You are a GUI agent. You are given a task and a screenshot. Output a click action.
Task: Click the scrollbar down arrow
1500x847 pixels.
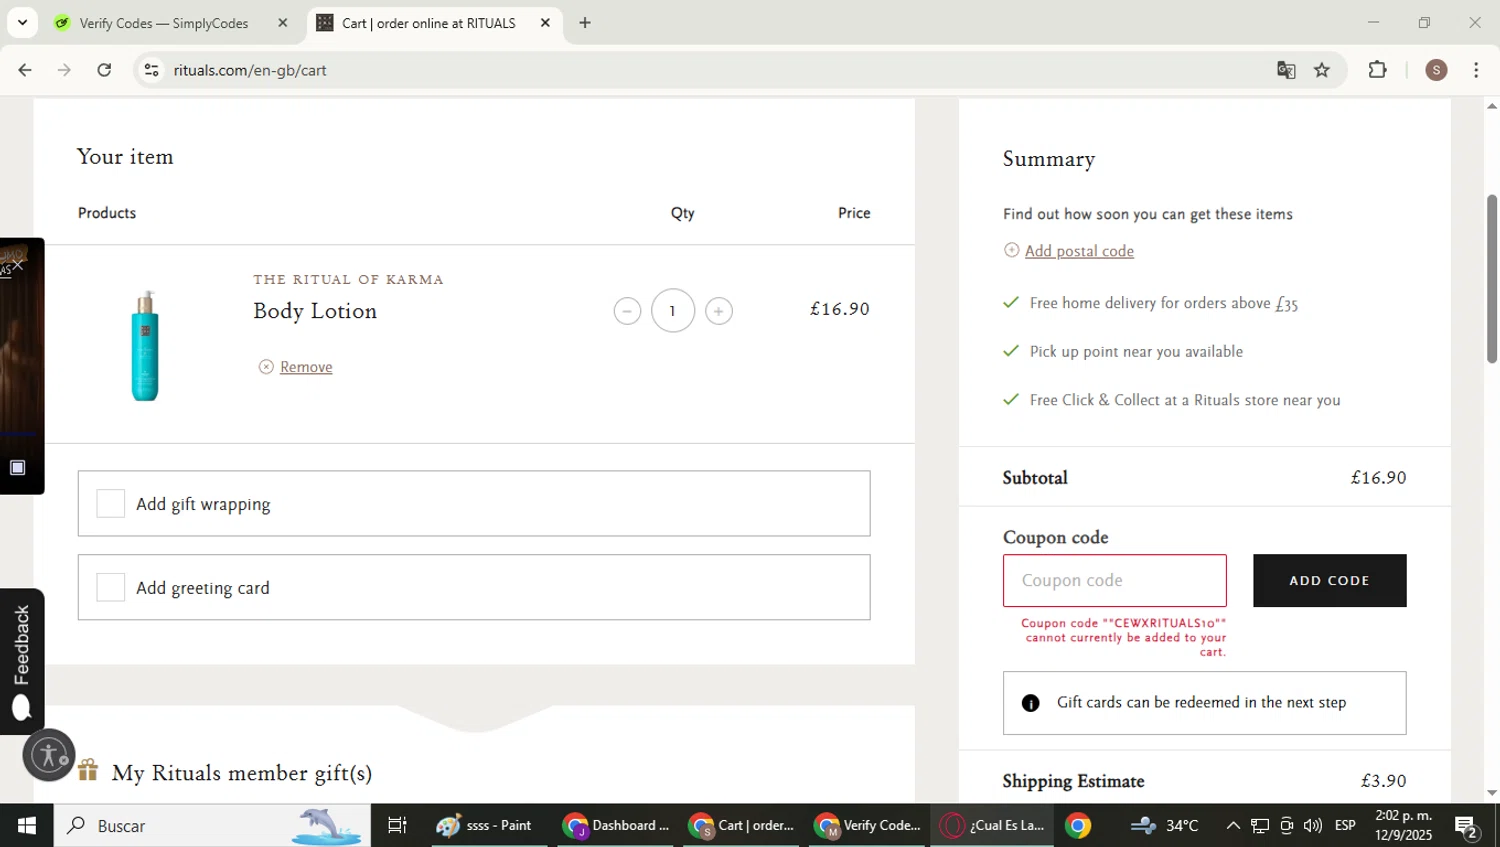click(x=1492, y=793)
